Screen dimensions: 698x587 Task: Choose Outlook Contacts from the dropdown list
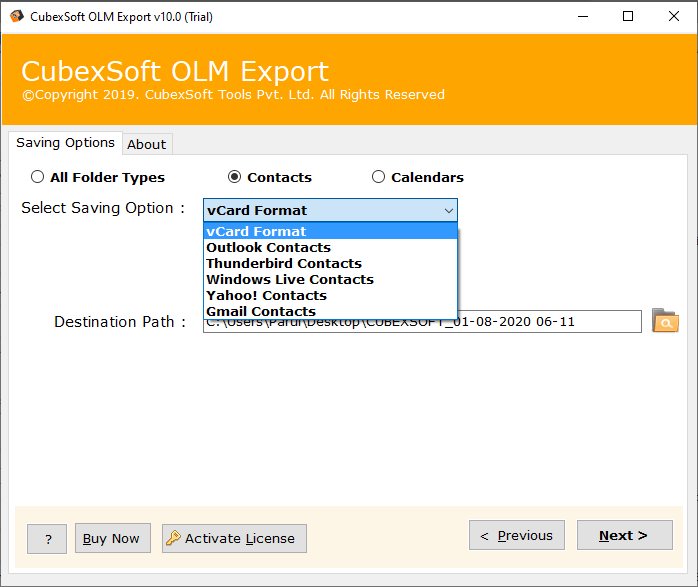330,247
